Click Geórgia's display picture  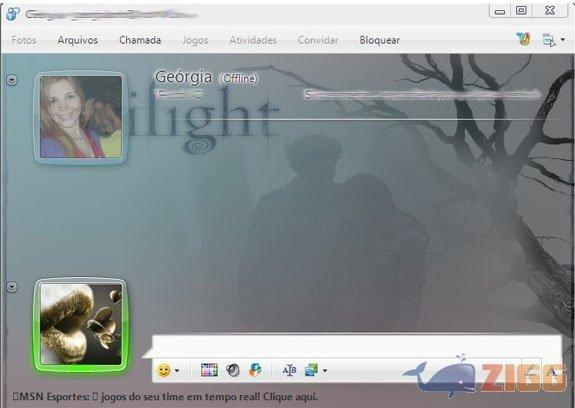tap(81, 117)
